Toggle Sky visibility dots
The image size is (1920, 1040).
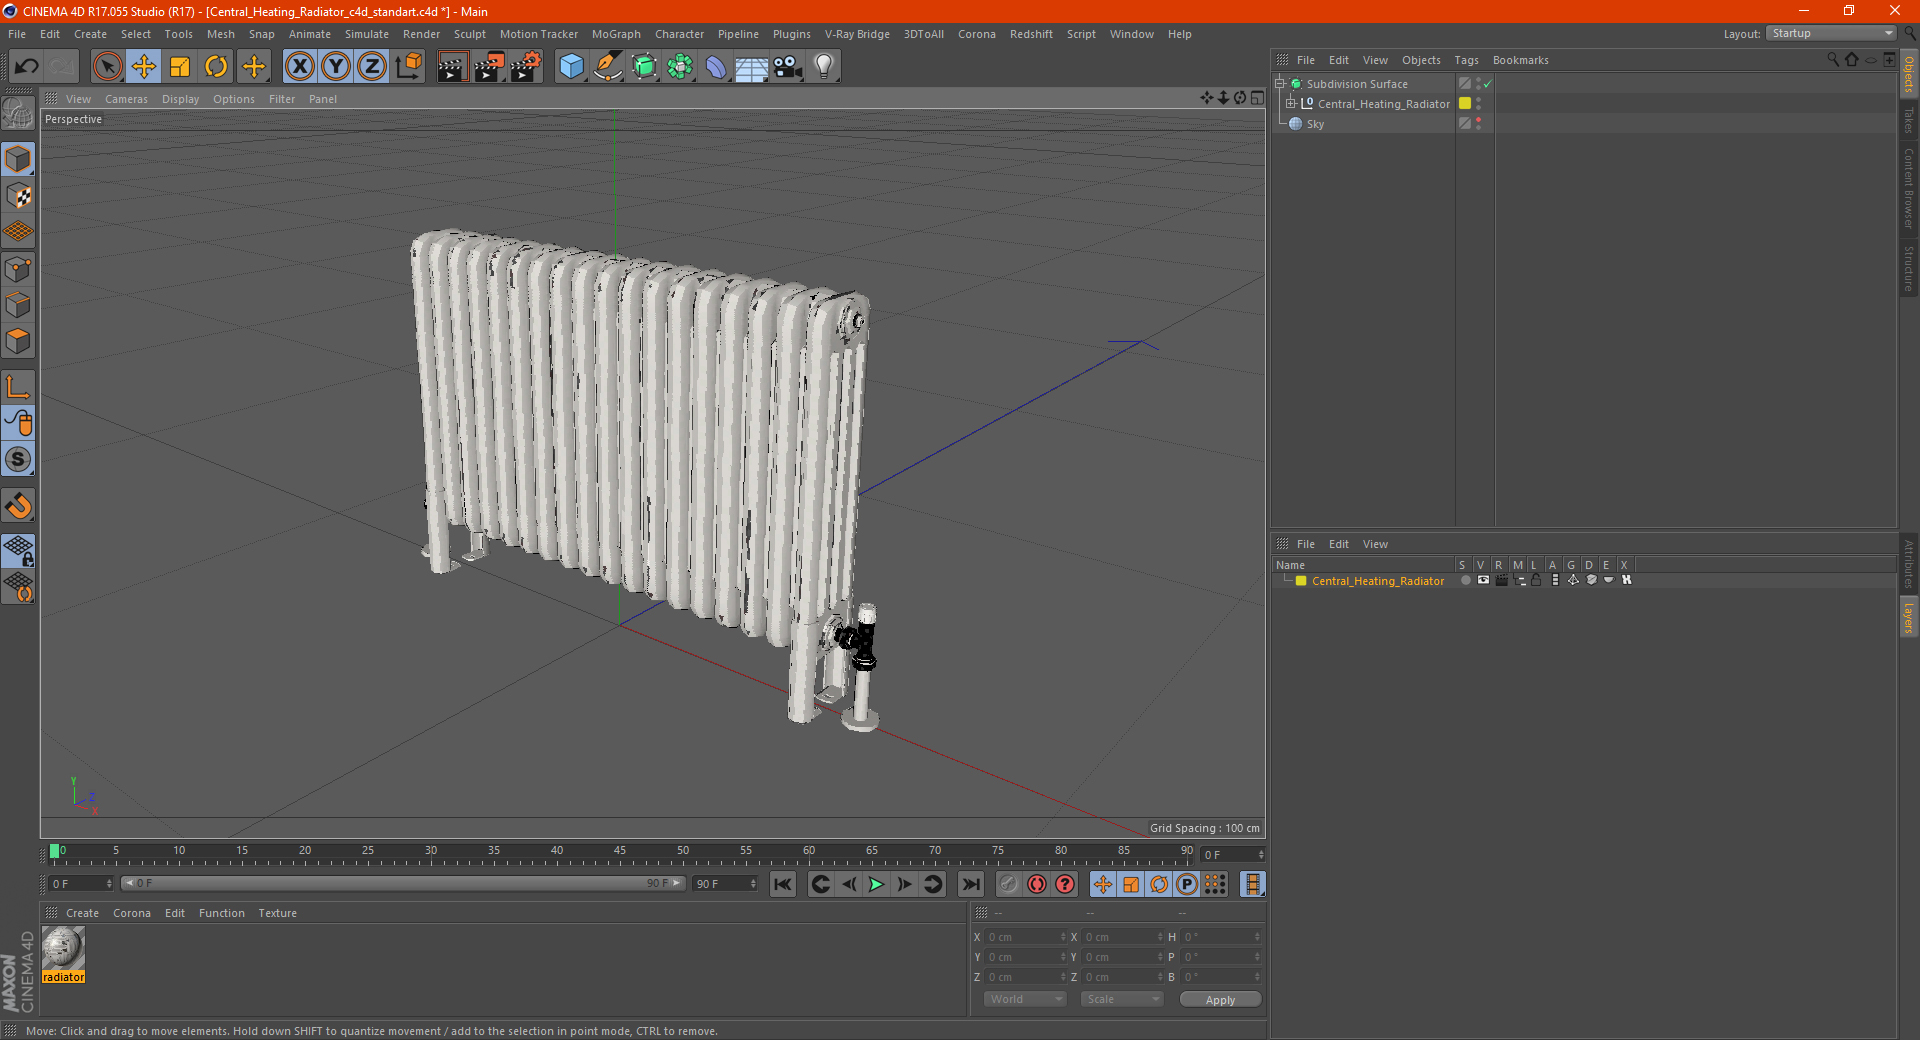(x=1478, y=123)
